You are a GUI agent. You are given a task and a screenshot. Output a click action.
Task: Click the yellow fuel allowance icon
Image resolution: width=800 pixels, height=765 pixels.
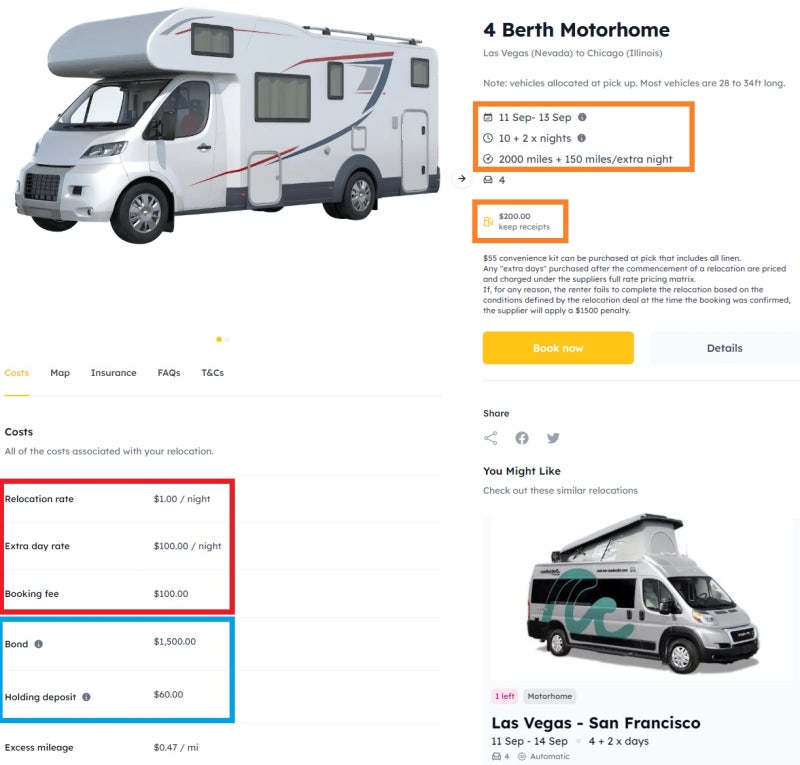click(488, 221)
